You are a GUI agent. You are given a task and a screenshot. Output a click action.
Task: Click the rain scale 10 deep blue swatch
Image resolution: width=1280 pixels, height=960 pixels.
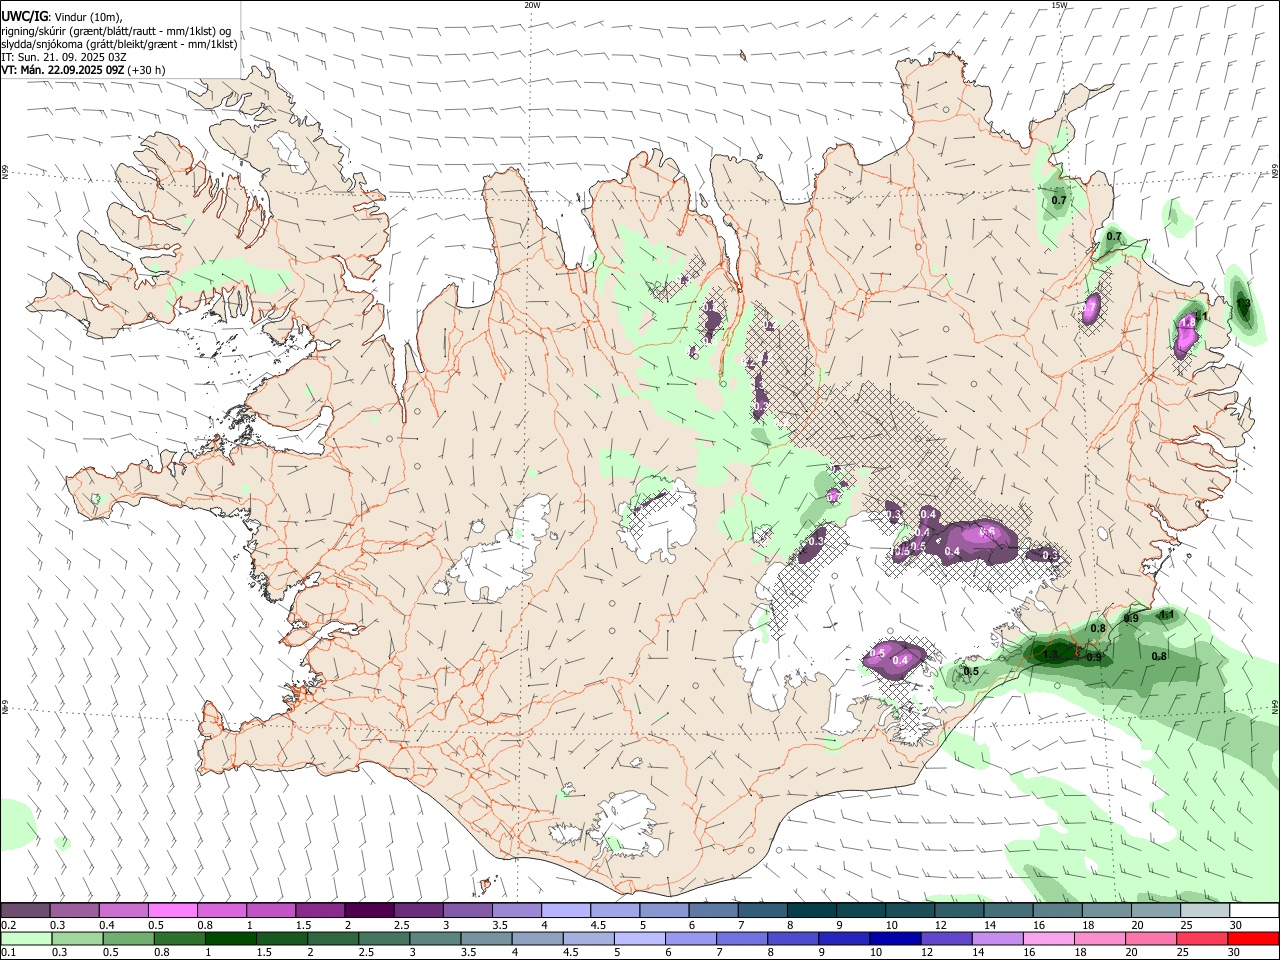(x=894, y=939)
